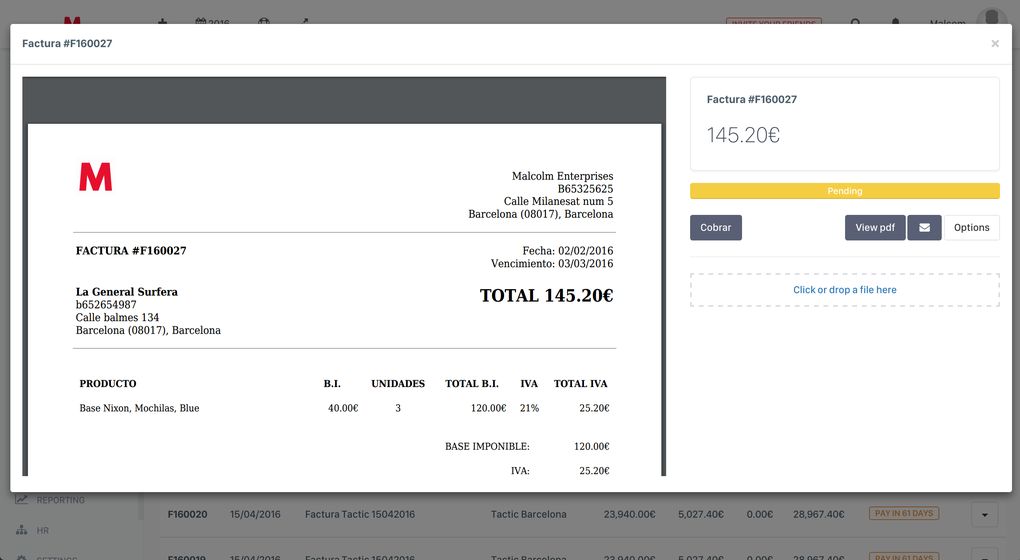This screenshot has height=560, width=1020.
Task: Open REPORTING in the background sidebar
Action: point(60,500)
